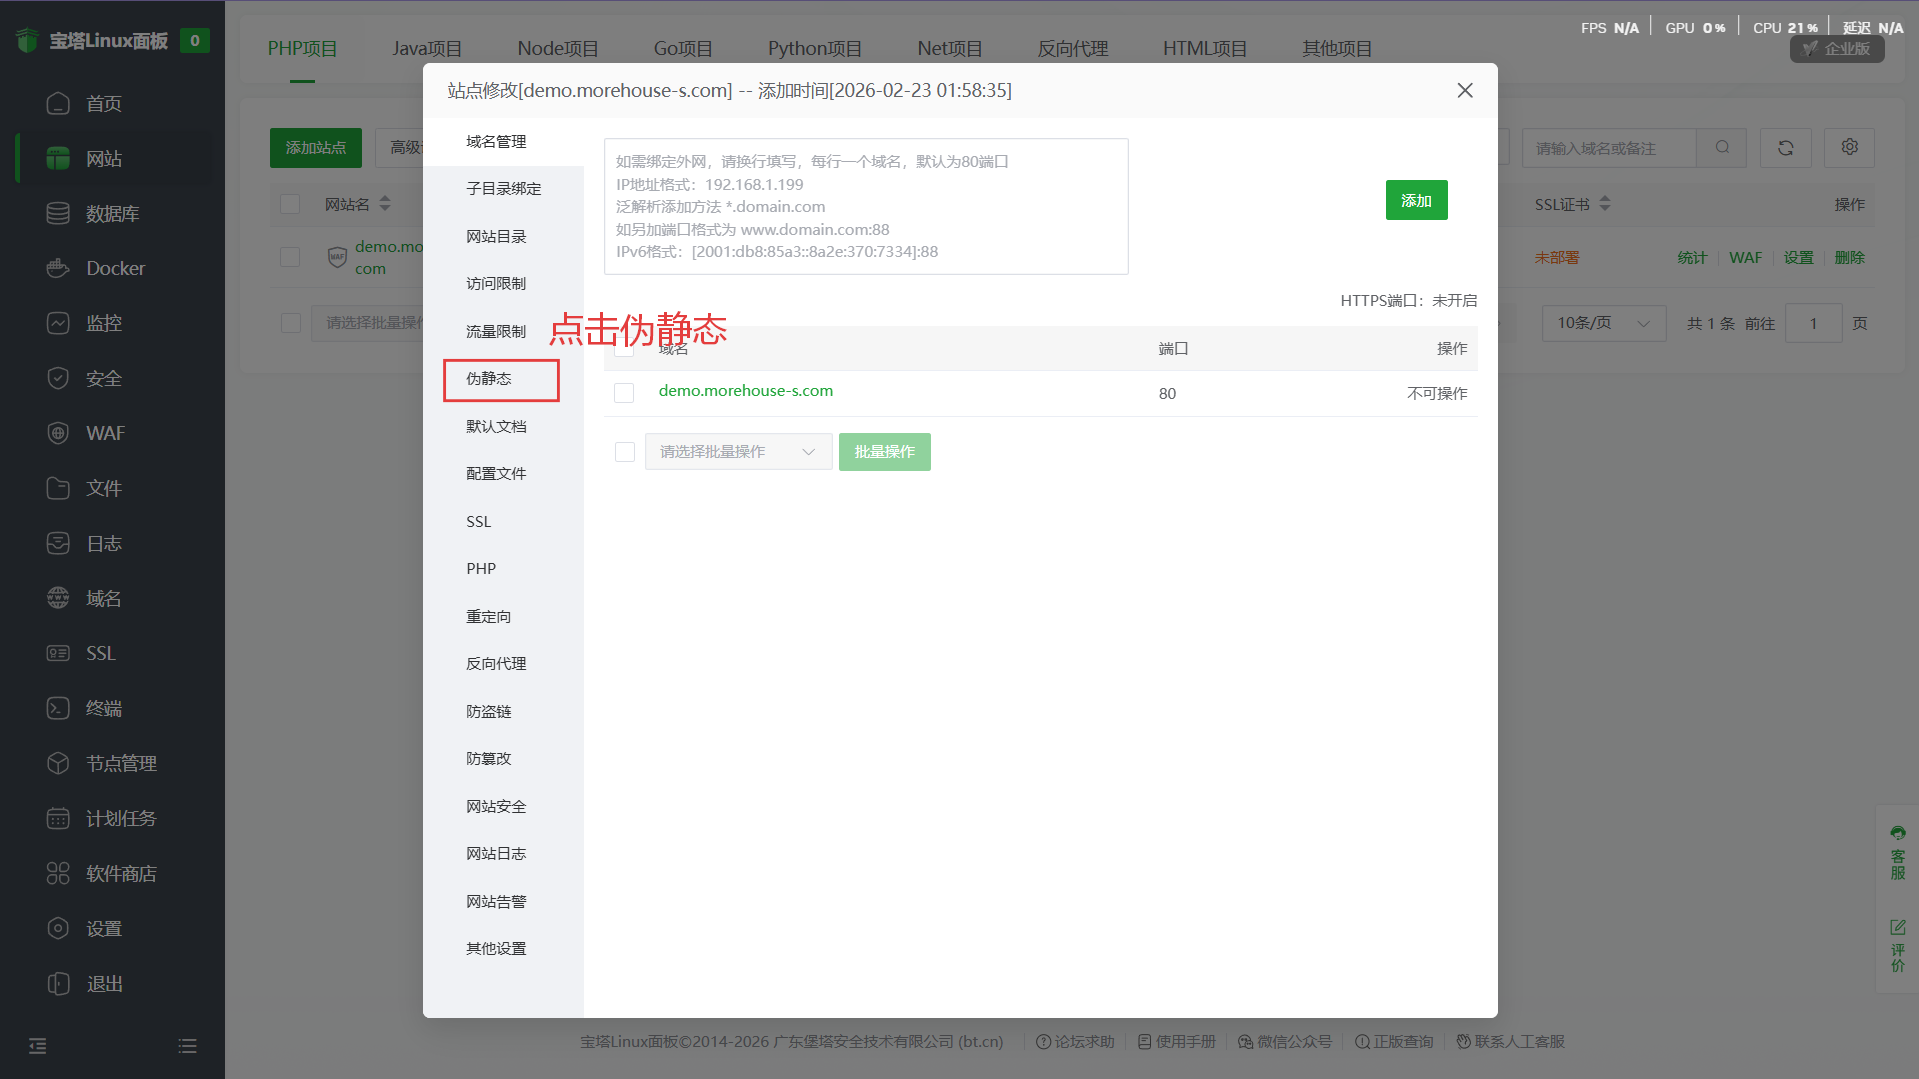1919x1079 pixels.
Task: Click the gear settings icon near search
Action: pyautogui.click(x=1849, y=147)
